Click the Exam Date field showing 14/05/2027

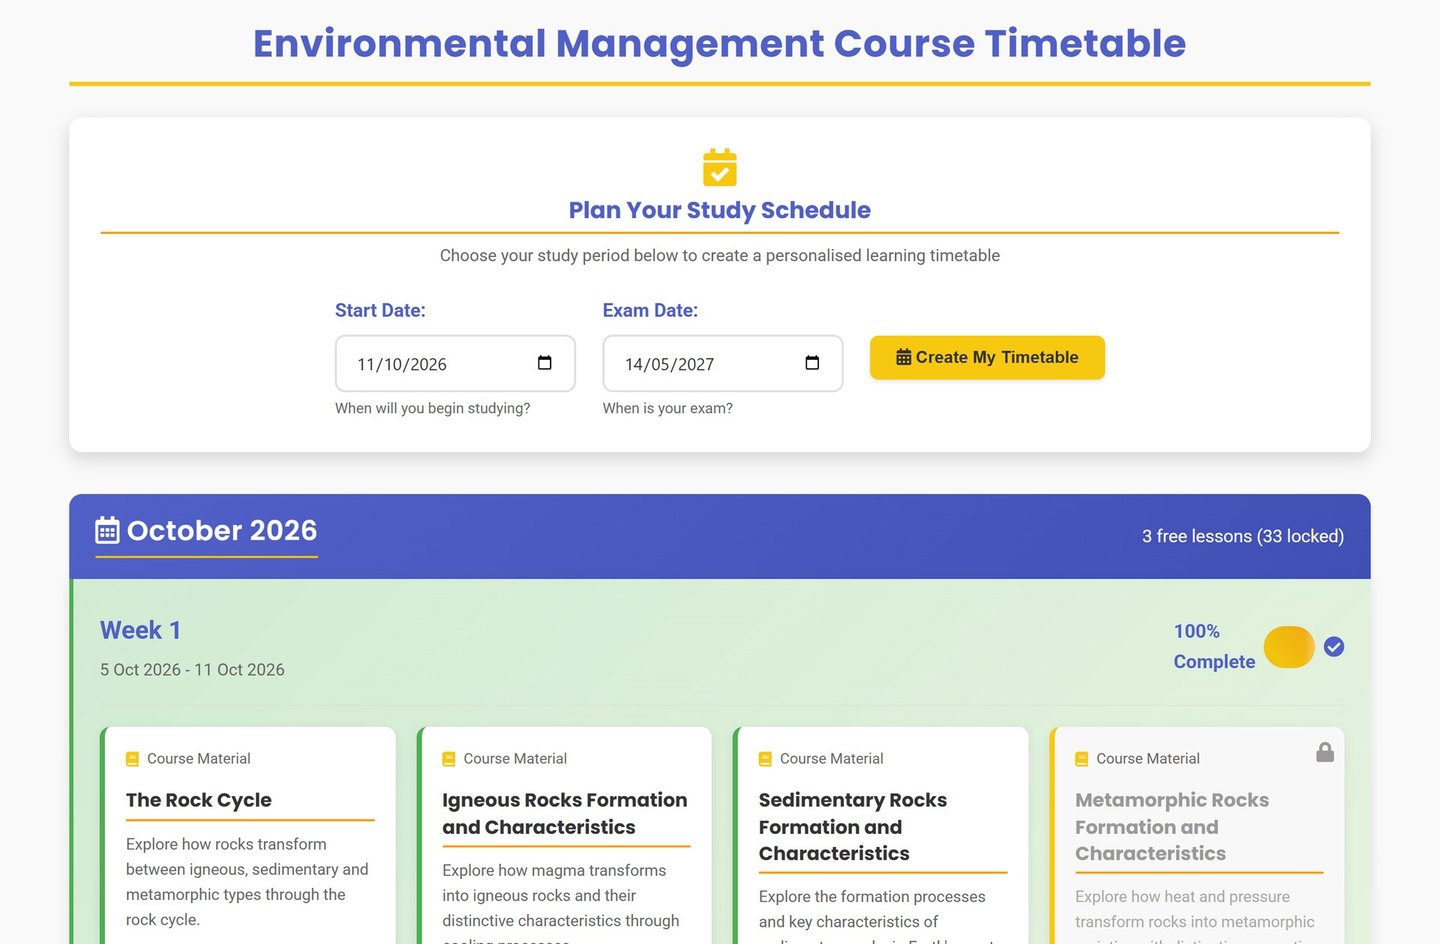tap(723, 363)
